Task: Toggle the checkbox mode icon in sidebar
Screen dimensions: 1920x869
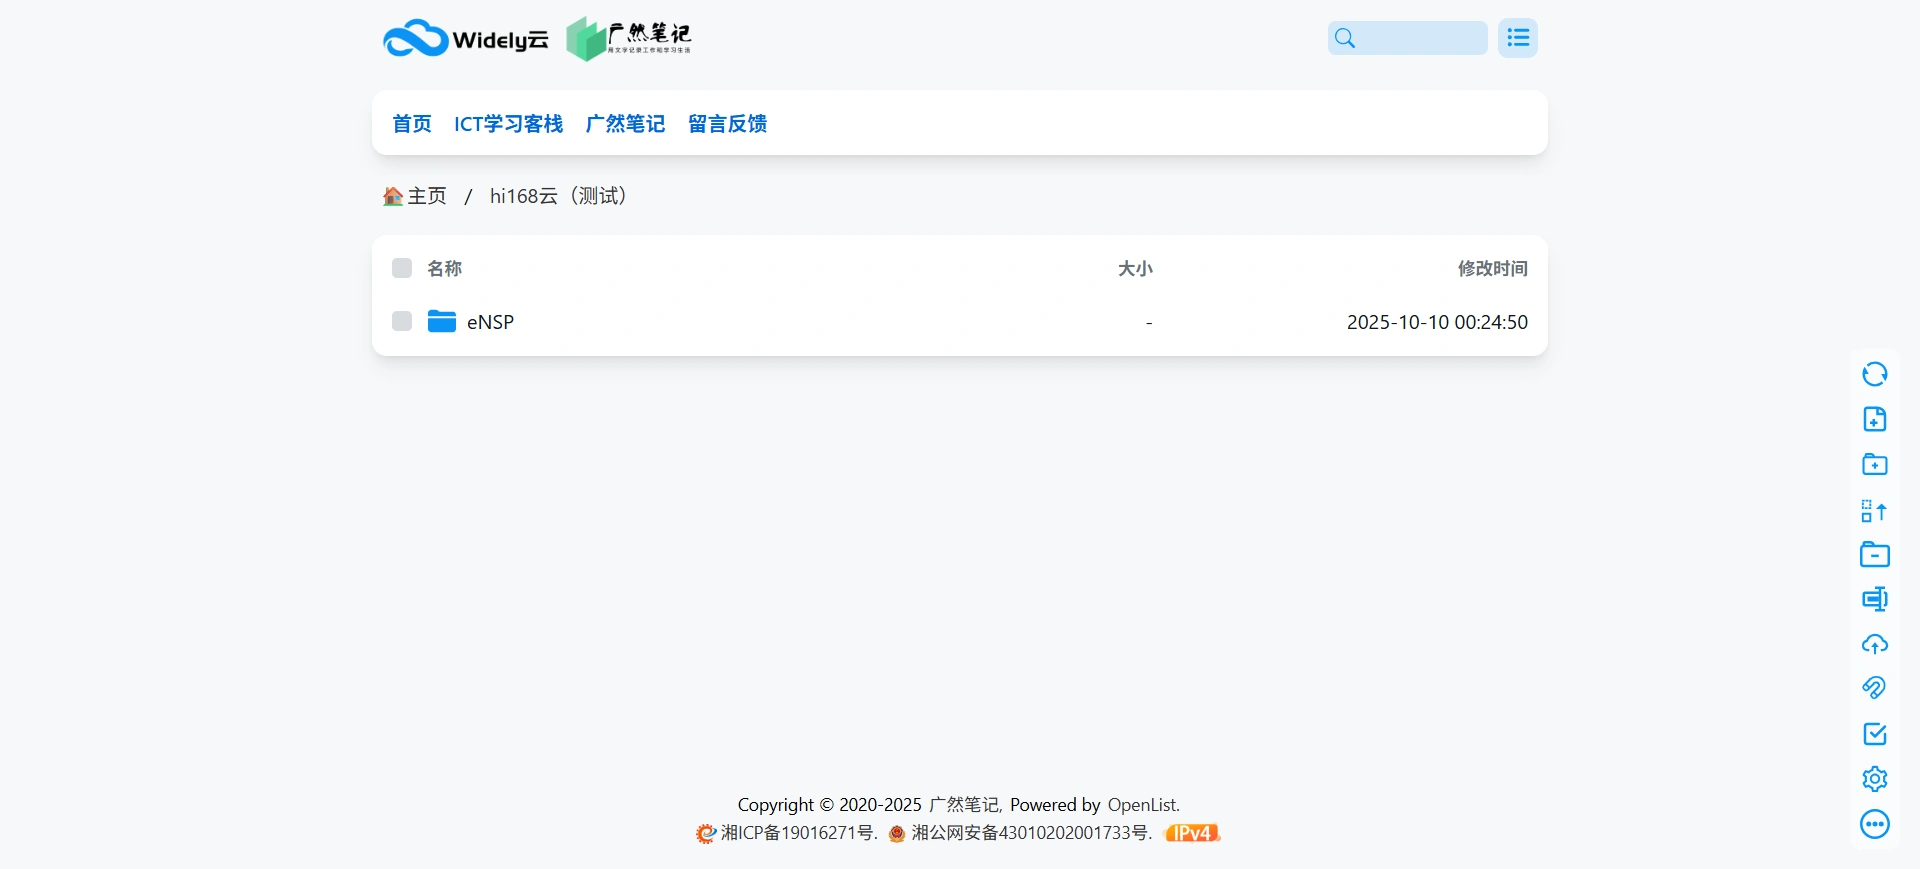Action: pyautogui.click(x=1874, y=734)
